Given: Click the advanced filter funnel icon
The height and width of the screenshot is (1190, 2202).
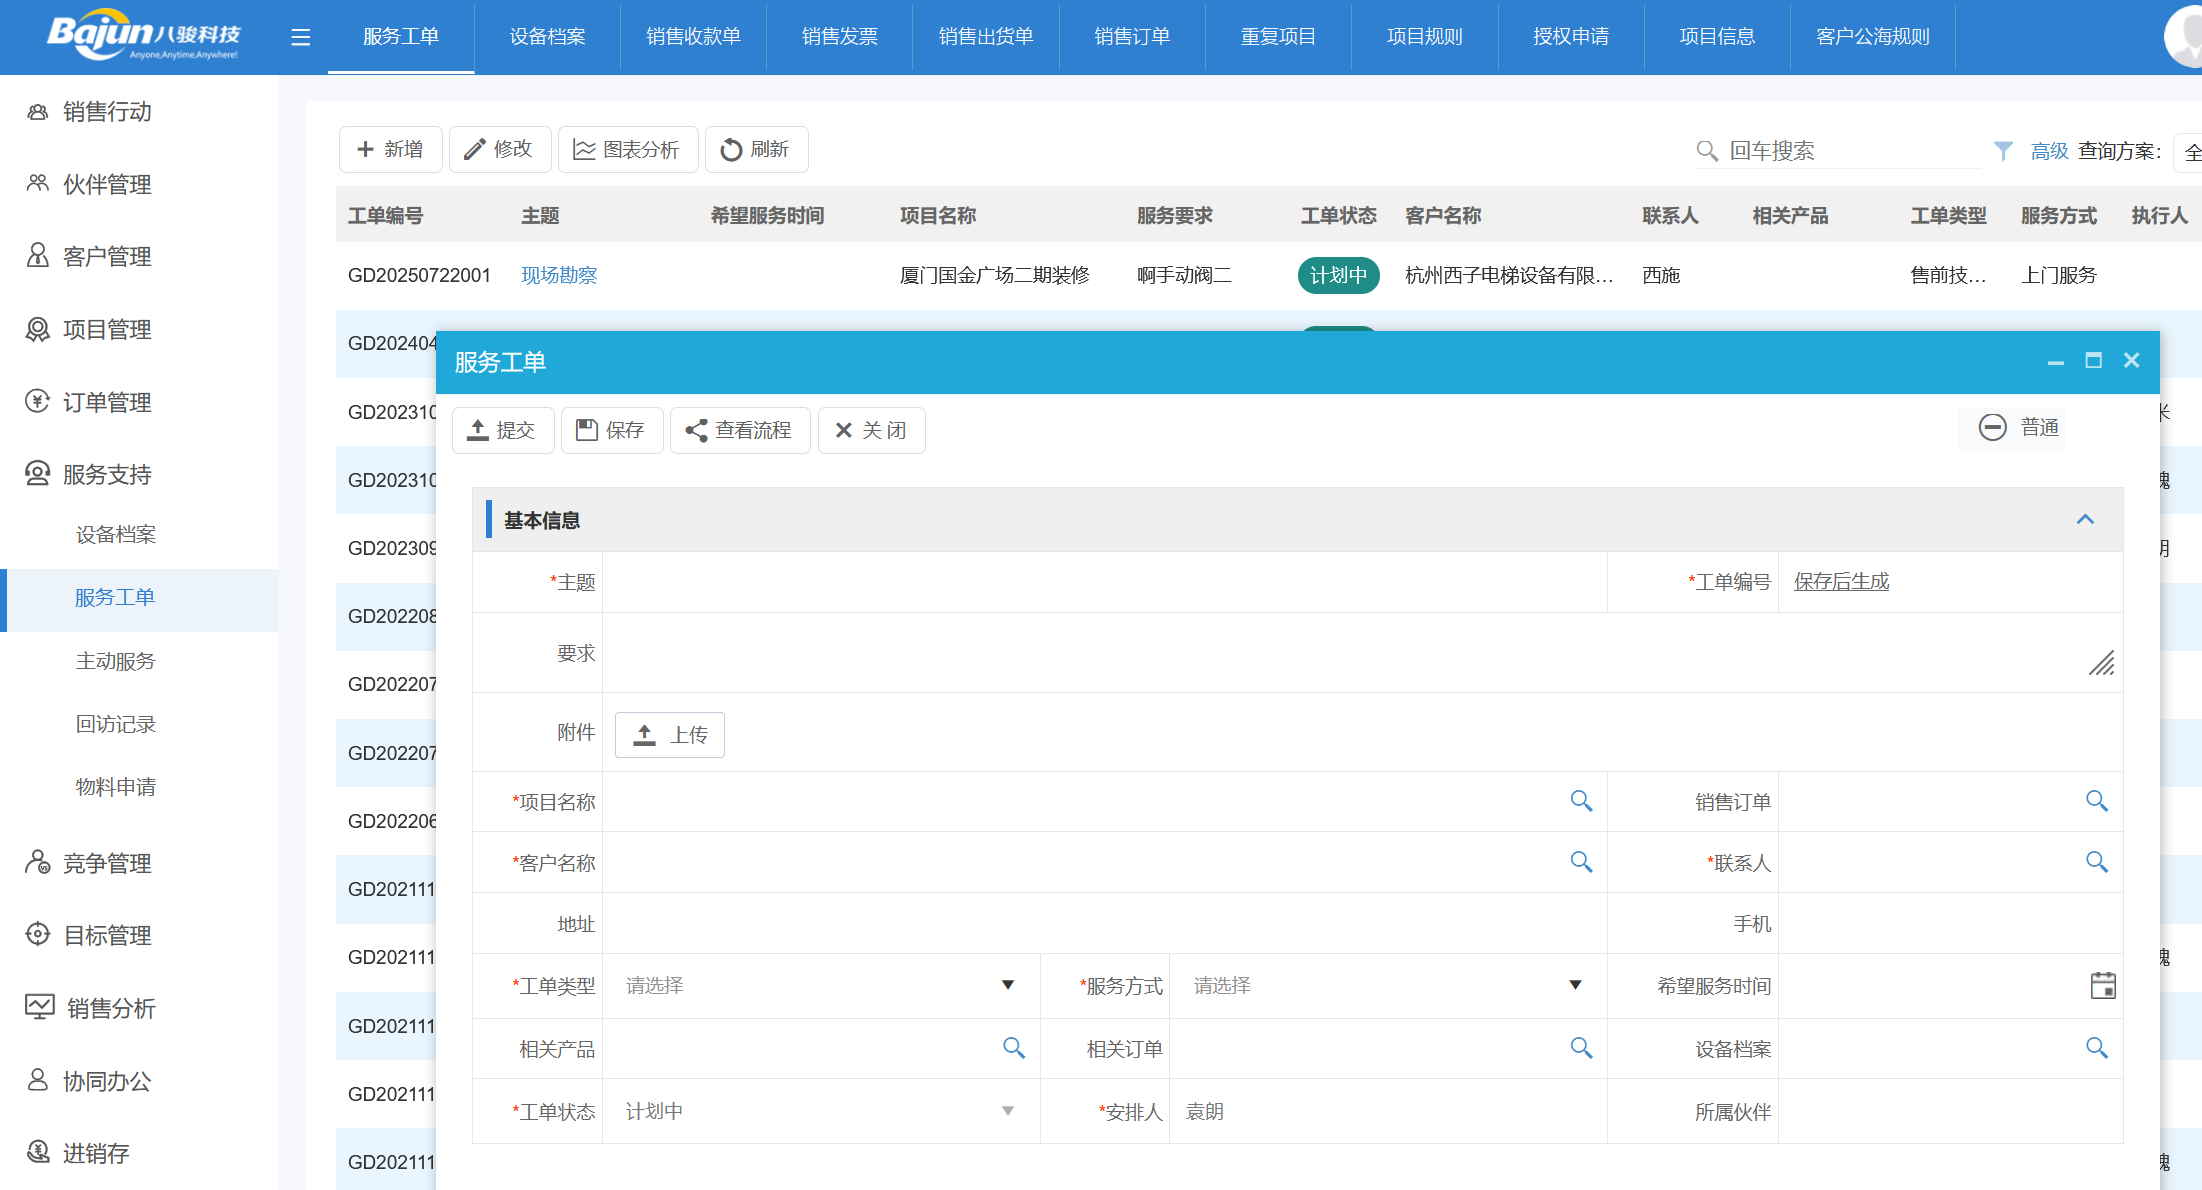Looking at the screenshot, I should (x=2003, y=150).
